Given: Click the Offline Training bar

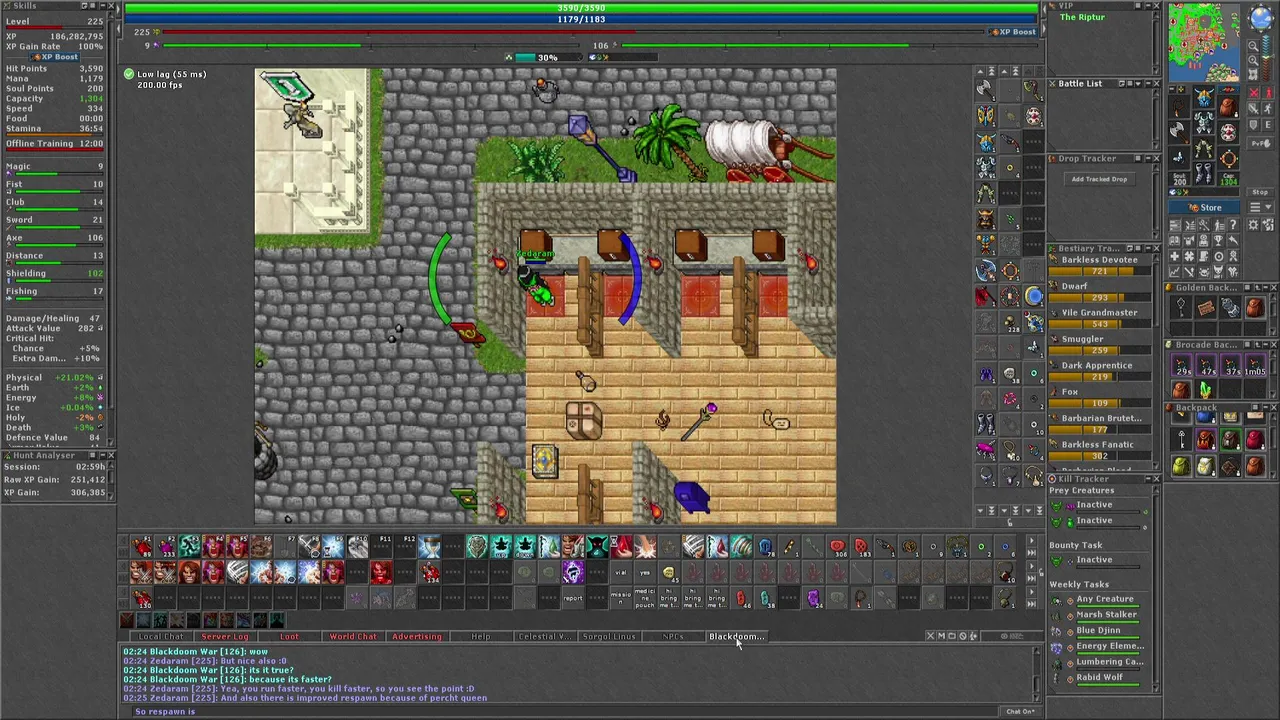Looking at the screenshot, I should [54, 144].
